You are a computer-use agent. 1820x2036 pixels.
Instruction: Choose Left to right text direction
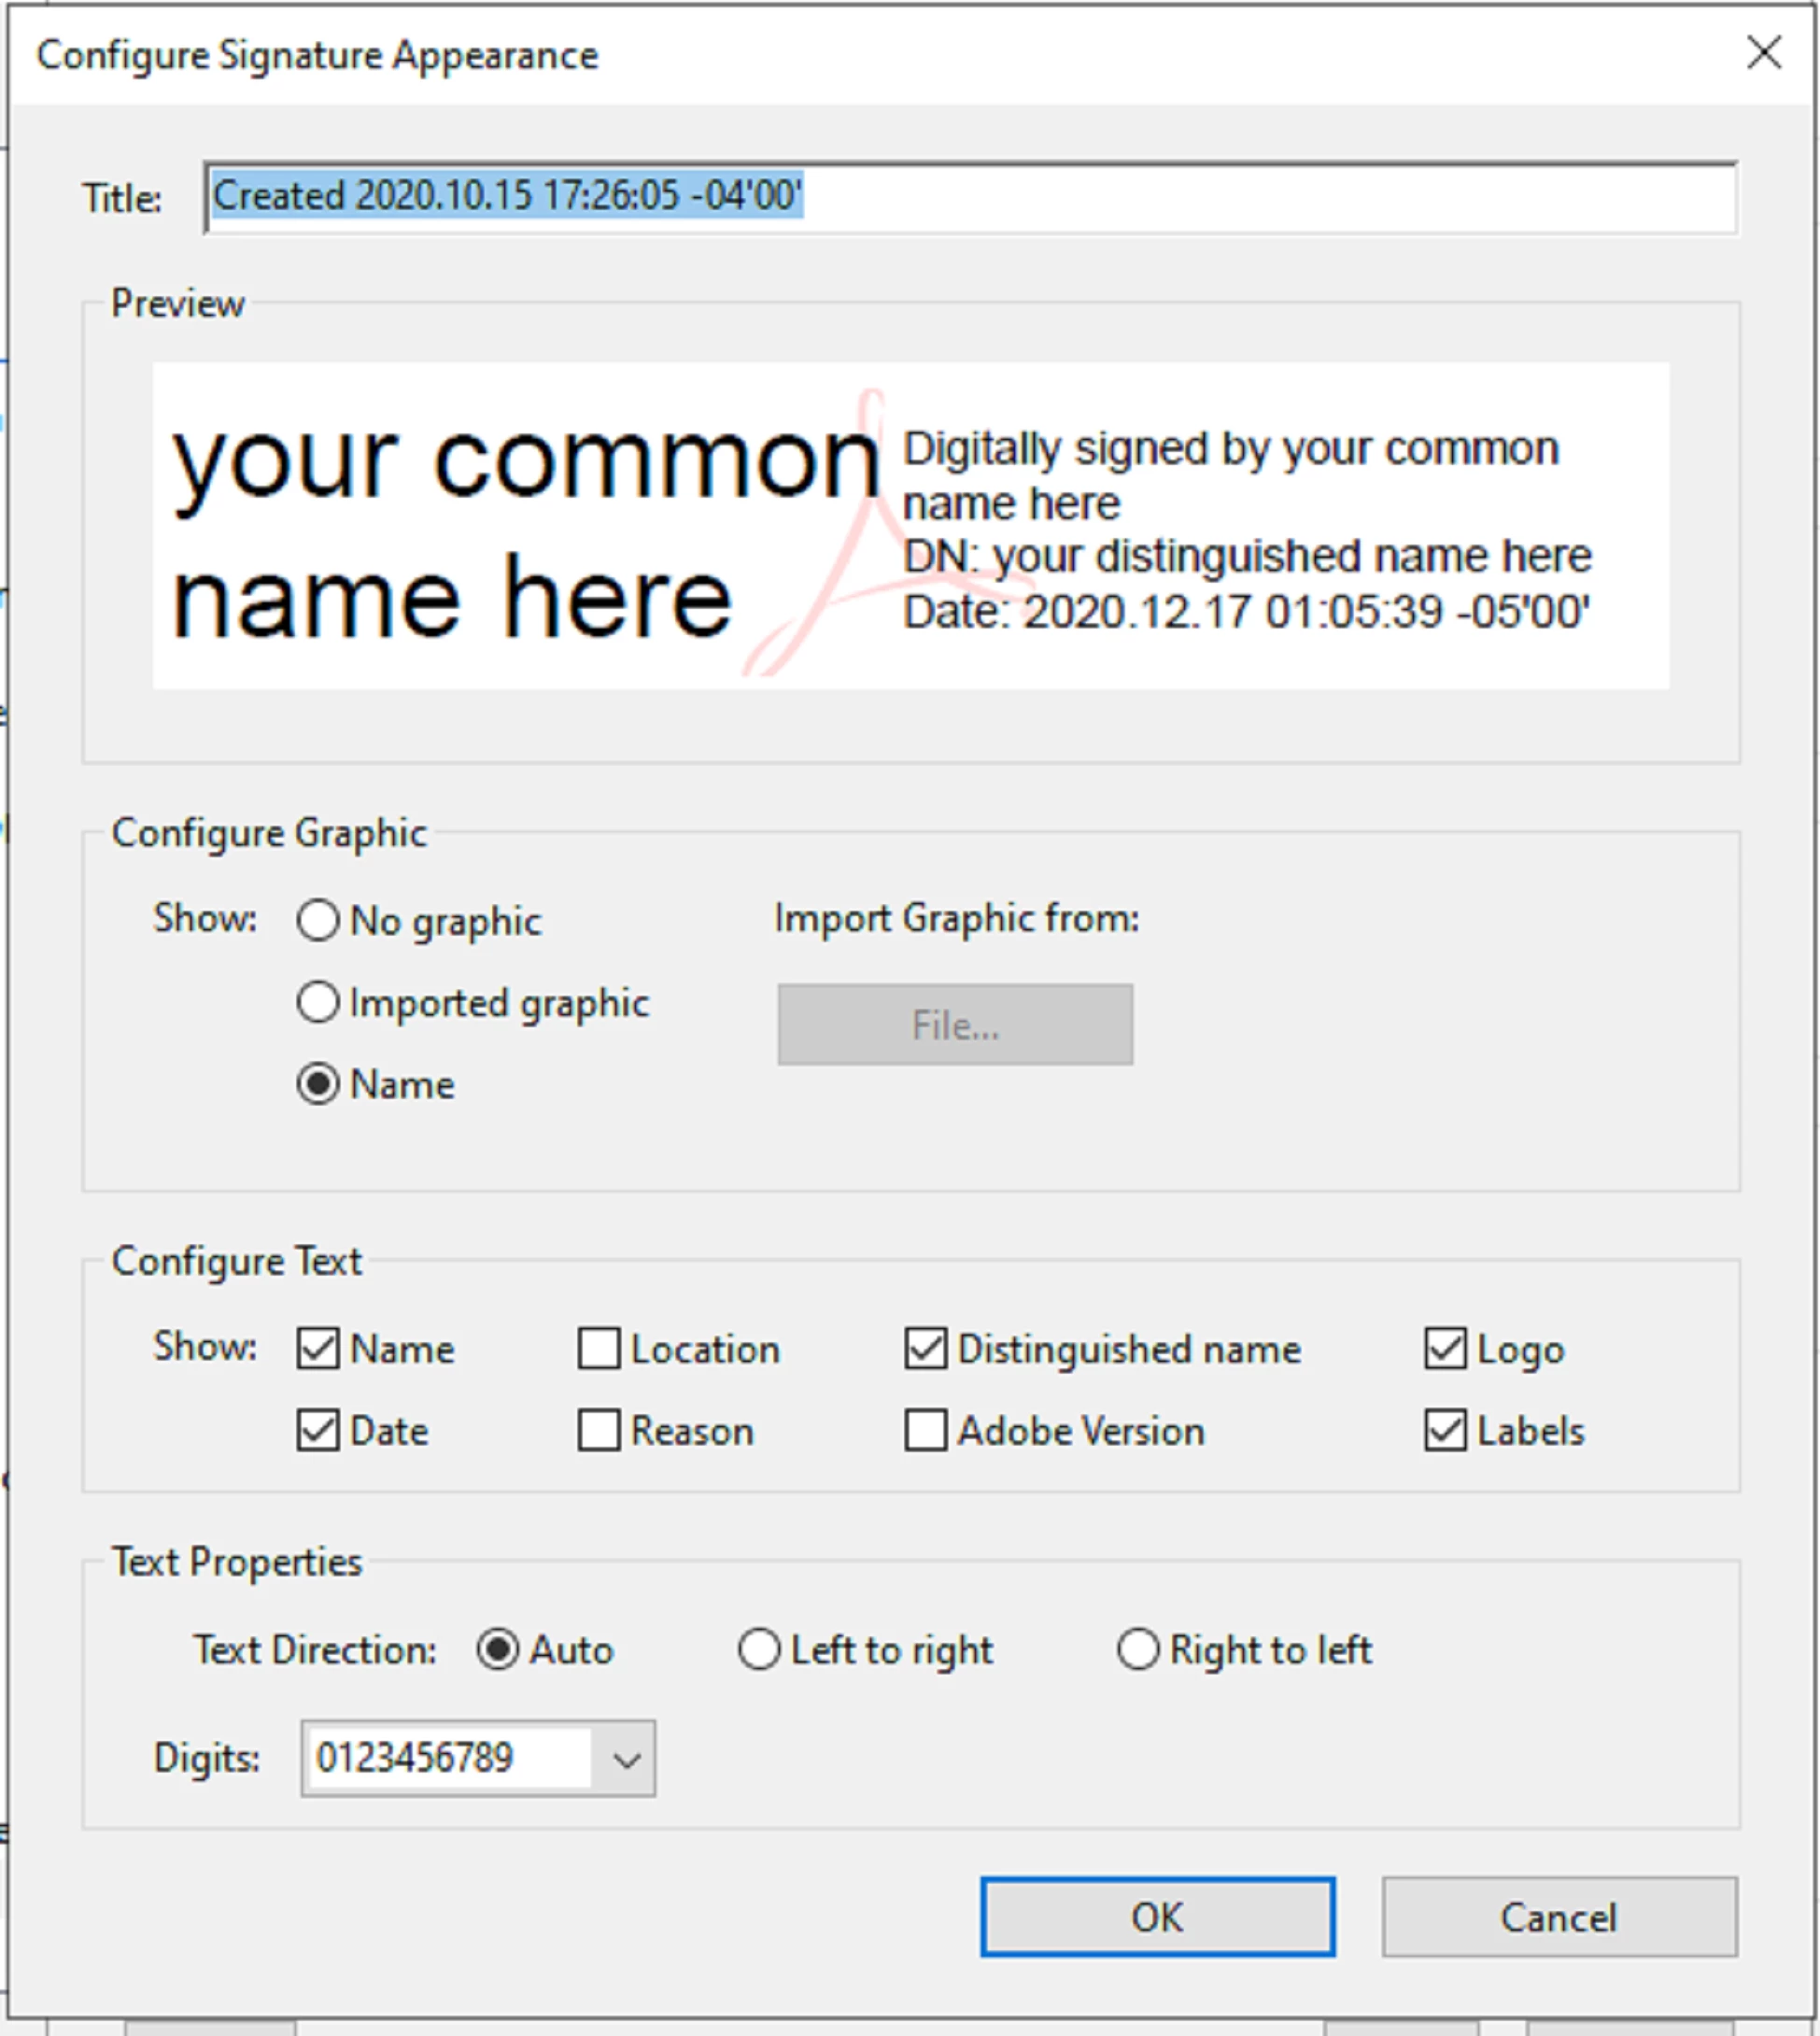[759, 1650]
